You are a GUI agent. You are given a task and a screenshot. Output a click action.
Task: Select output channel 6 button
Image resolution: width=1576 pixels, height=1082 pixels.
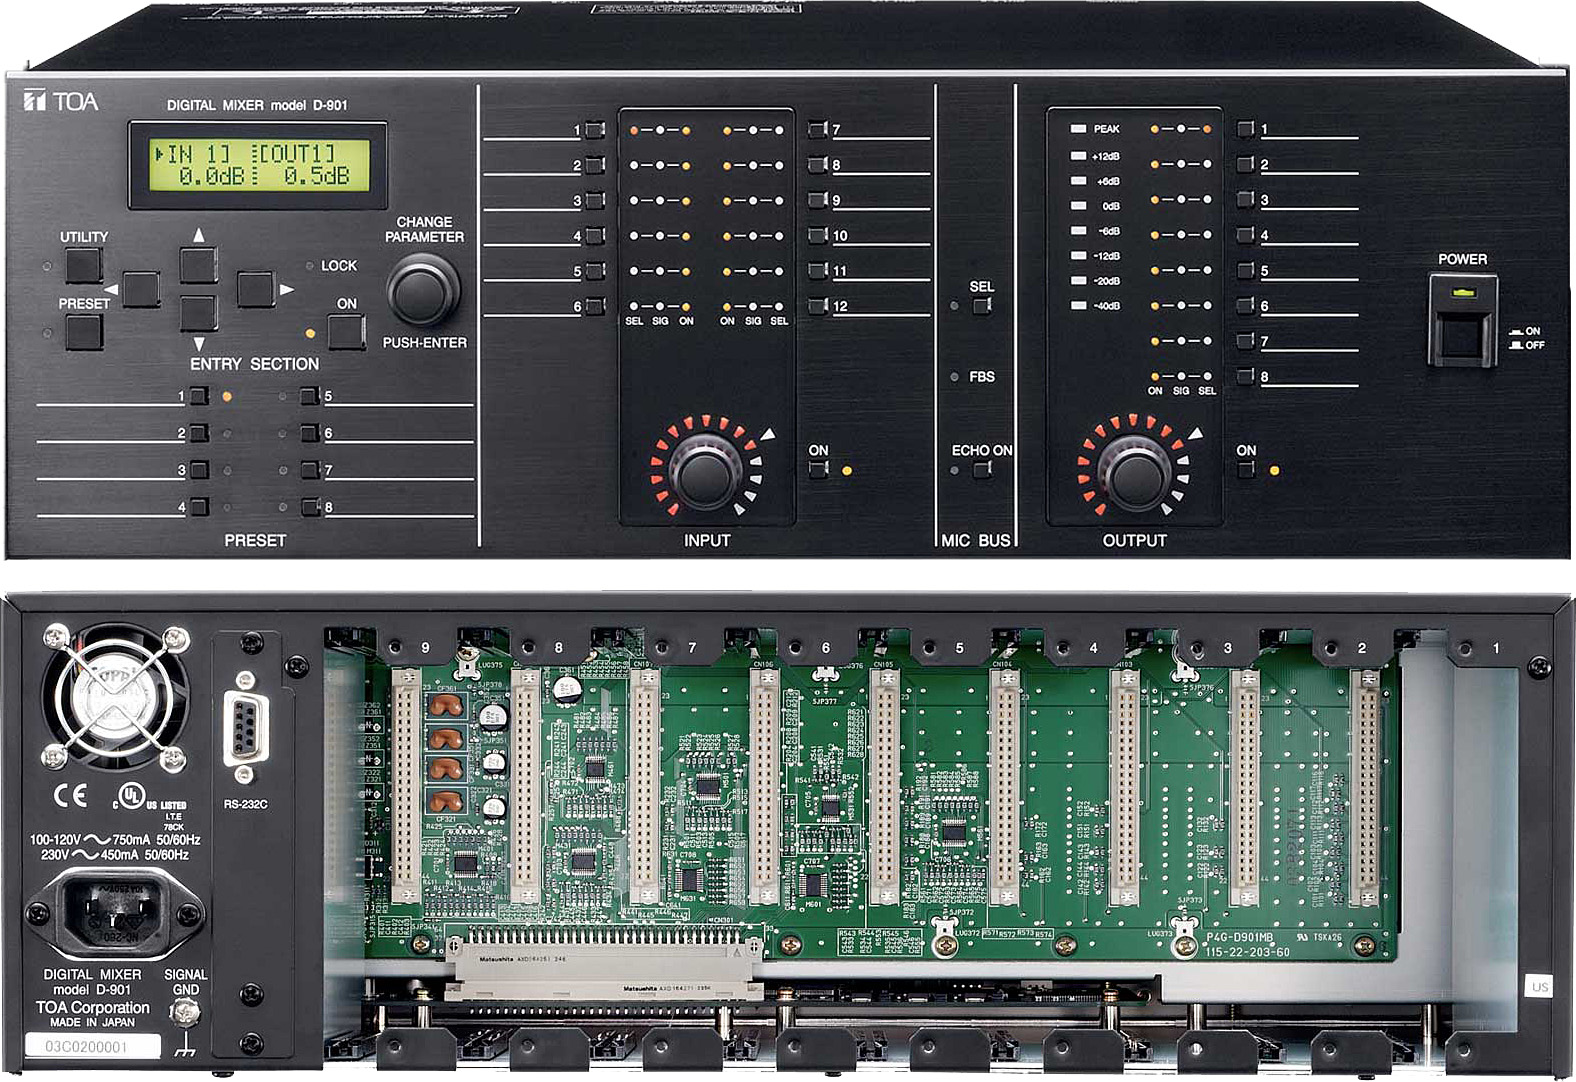pos(1245,306)
